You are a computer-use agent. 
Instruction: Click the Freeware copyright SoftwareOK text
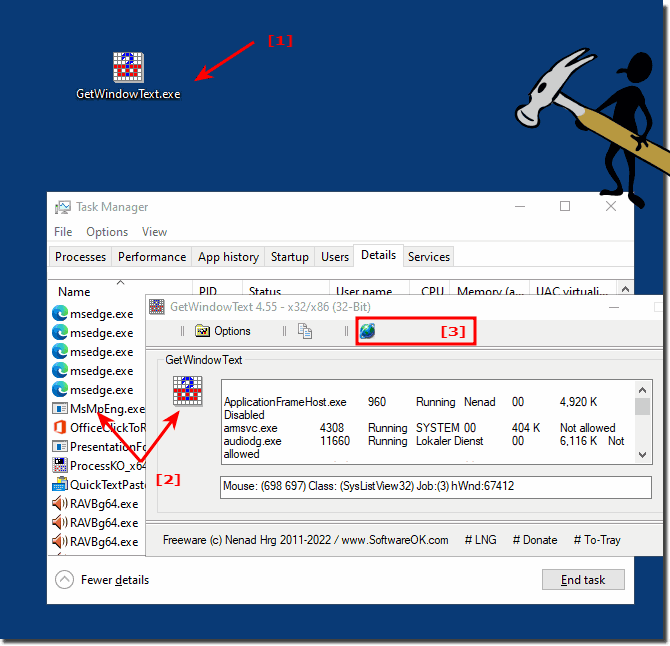[306, 540]
